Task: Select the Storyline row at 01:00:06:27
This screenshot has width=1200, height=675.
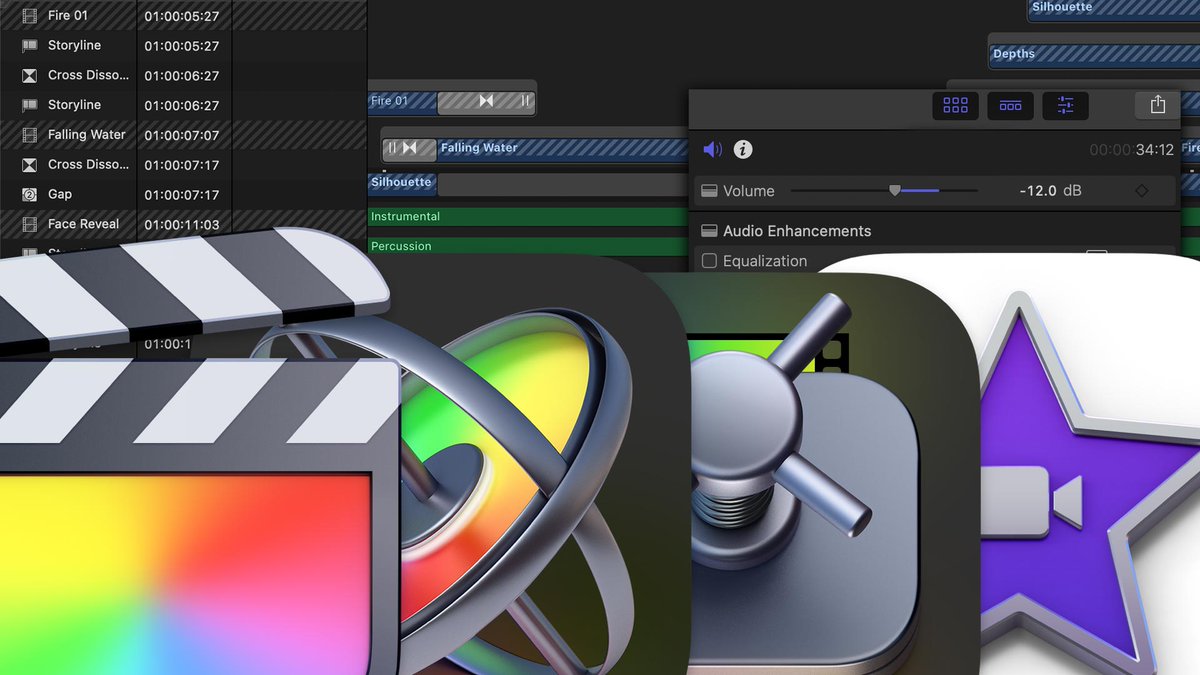Action: [x=183, y=105]
